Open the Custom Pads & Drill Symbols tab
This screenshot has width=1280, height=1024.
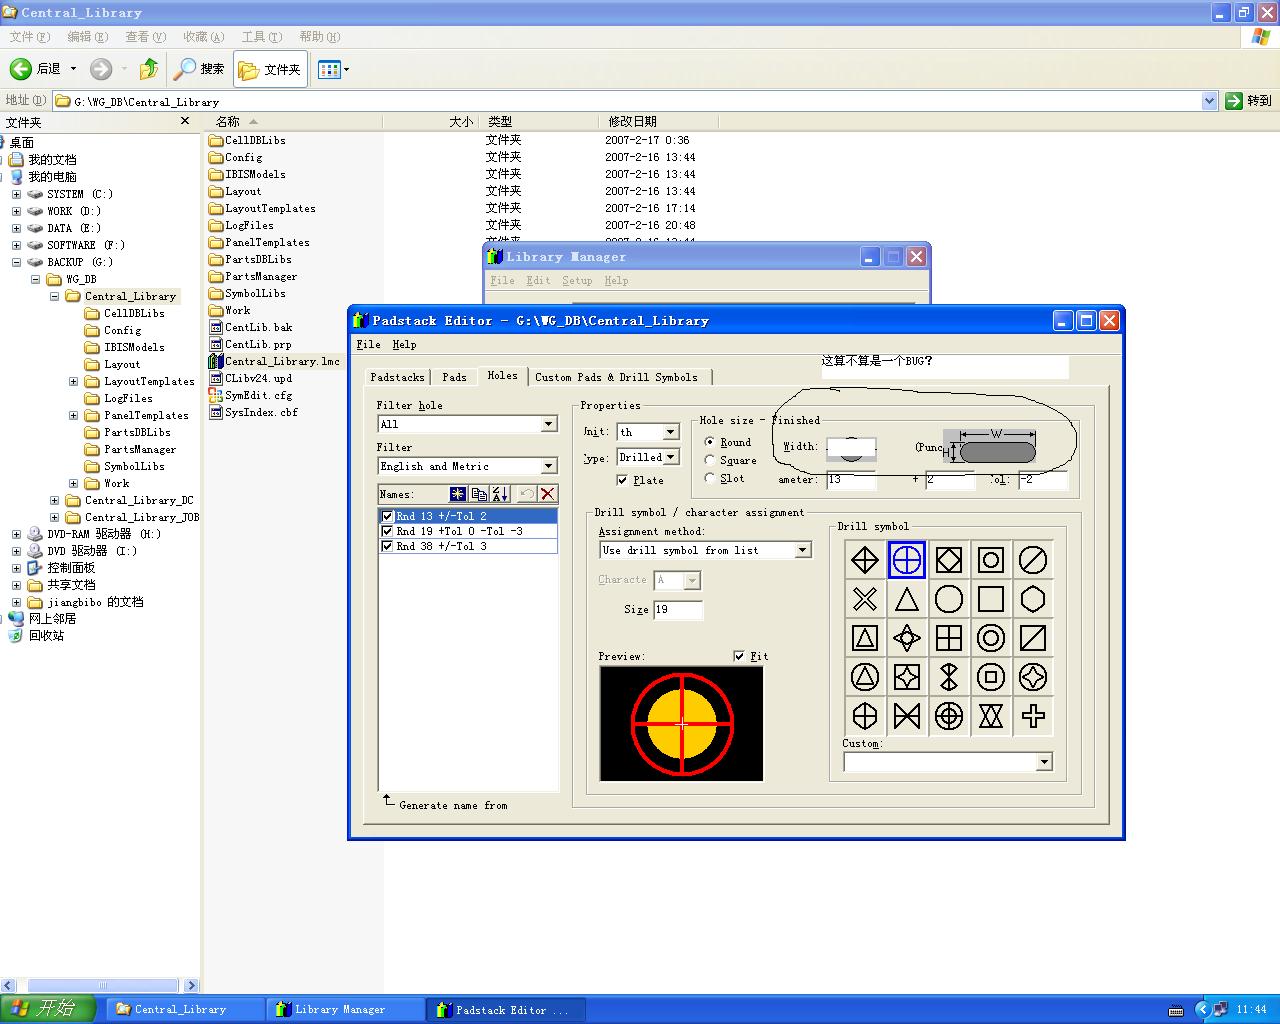point(616,377)
